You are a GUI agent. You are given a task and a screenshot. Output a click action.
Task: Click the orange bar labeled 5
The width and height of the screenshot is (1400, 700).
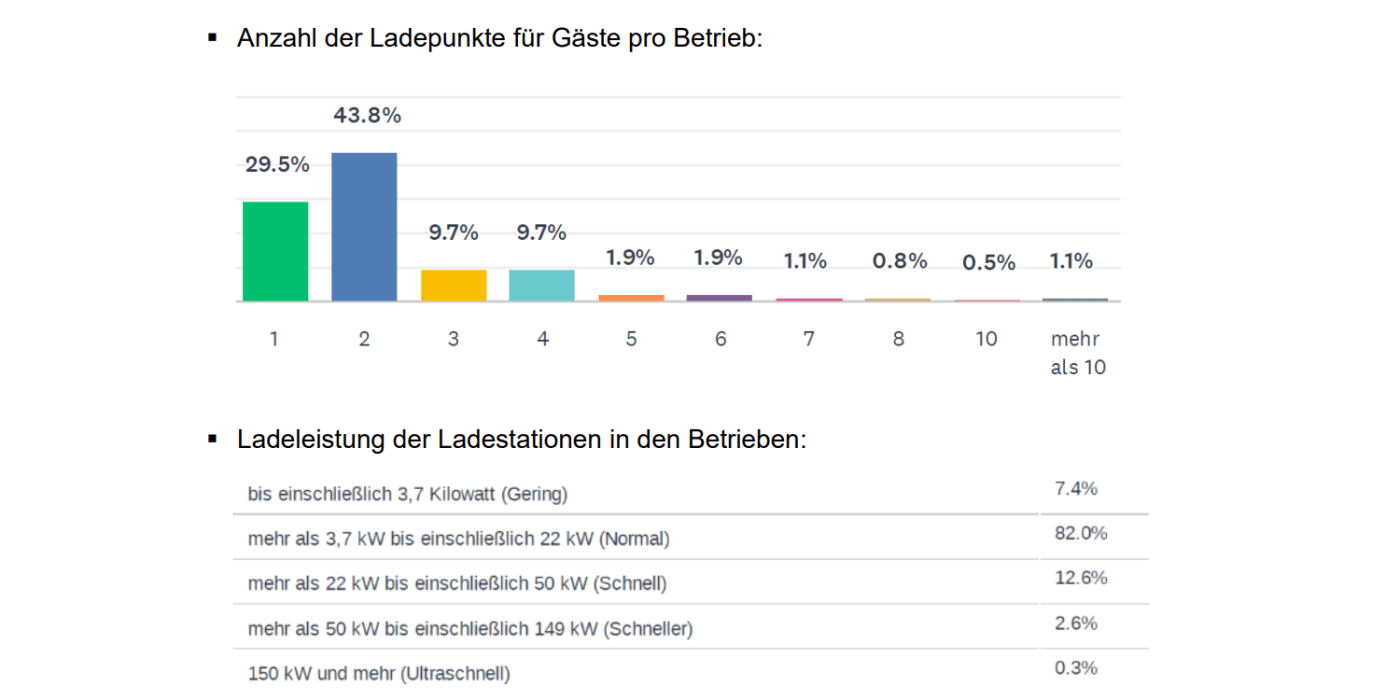(631, 298)
